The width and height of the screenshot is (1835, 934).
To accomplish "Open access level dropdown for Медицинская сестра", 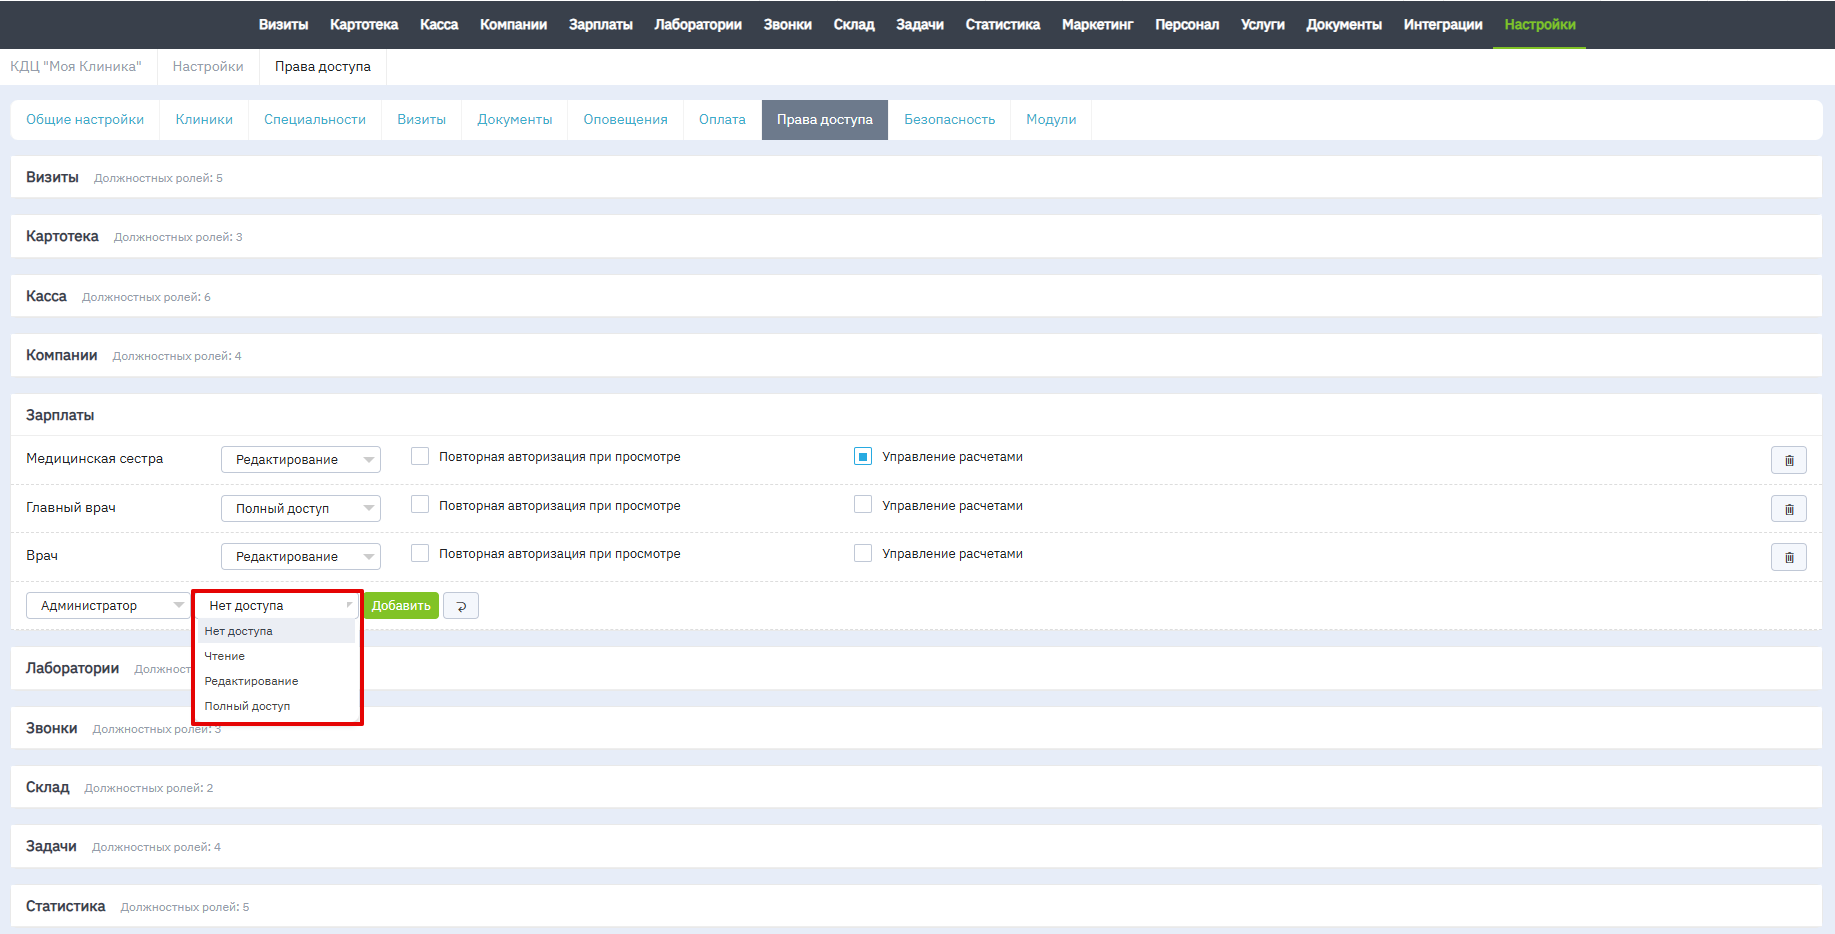I will click(300, 460).
